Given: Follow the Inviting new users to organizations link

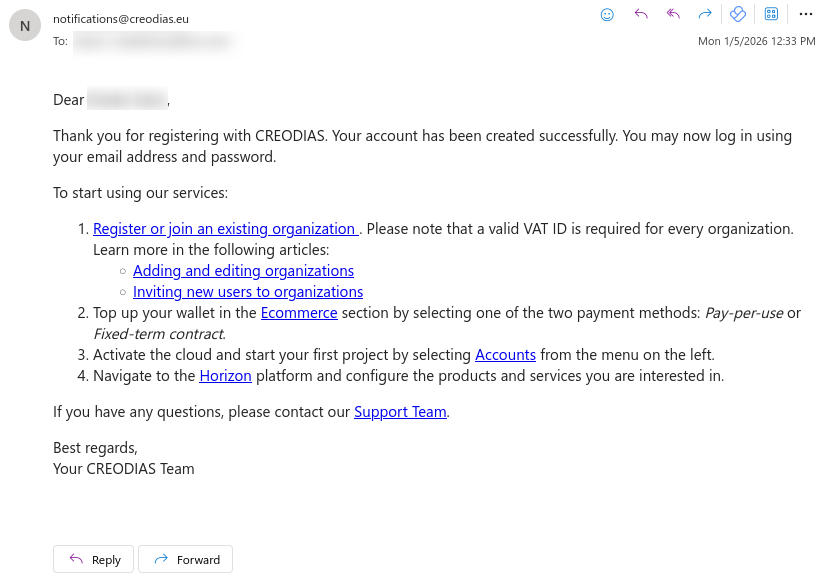Looking at the screenshot, I should point(248,292).
